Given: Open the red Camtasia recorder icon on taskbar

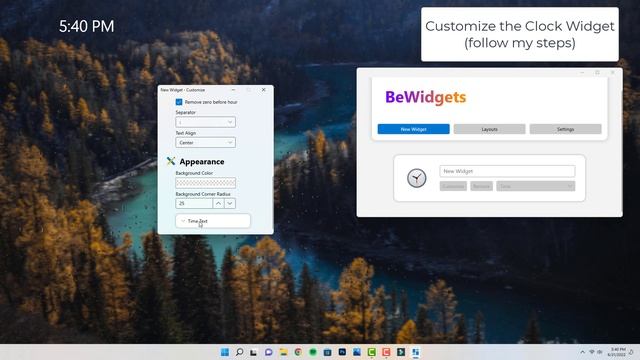Looking at the screenshot, I should click(x=386, y=352).
